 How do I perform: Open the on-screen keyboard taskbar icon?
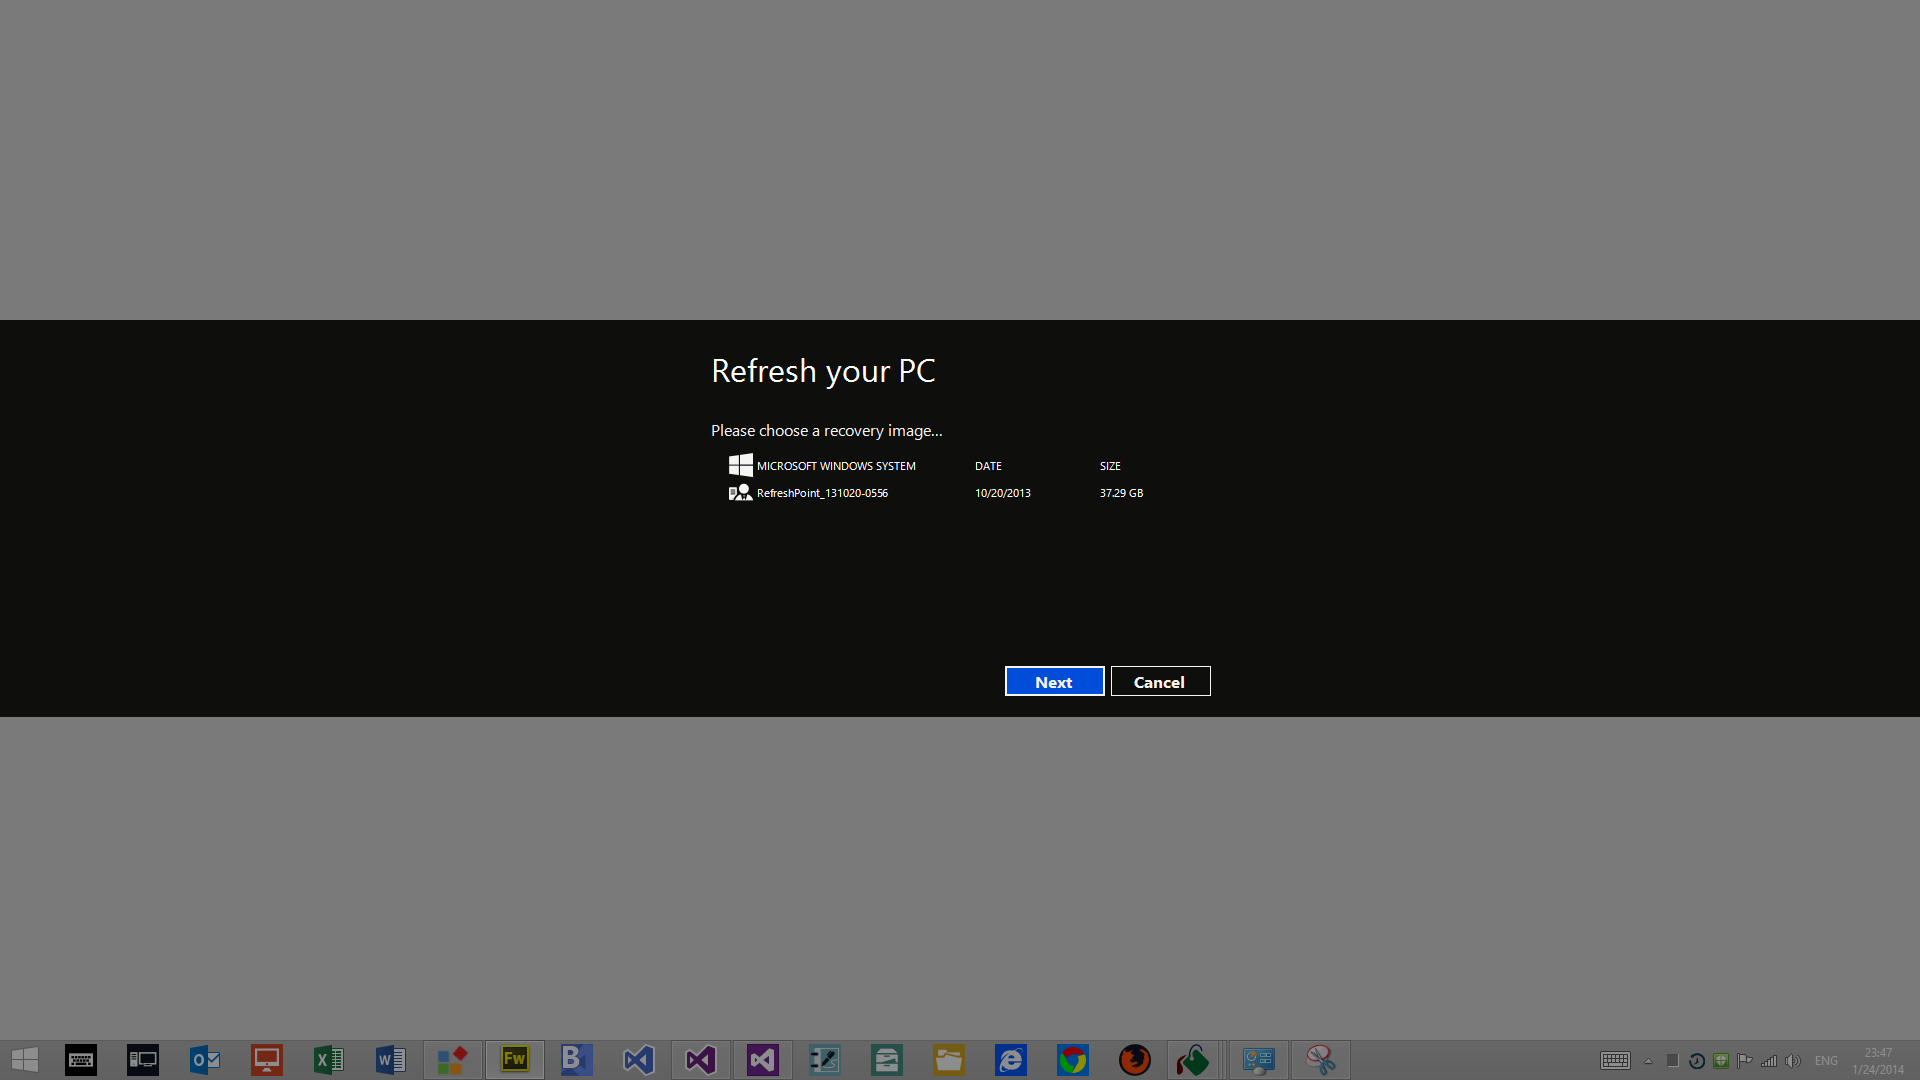[x=81, y=1060]
